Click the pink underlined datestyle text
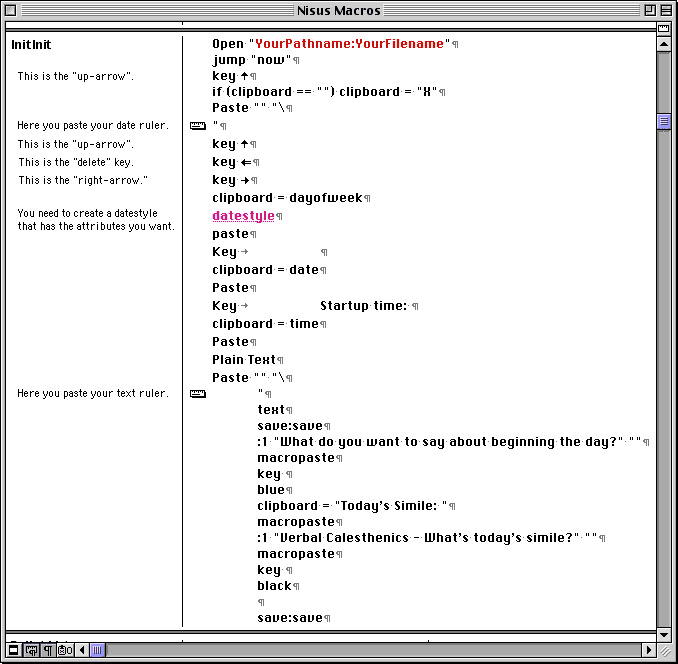The width and height of the screenshot is (678, 664). pos(243,216)
